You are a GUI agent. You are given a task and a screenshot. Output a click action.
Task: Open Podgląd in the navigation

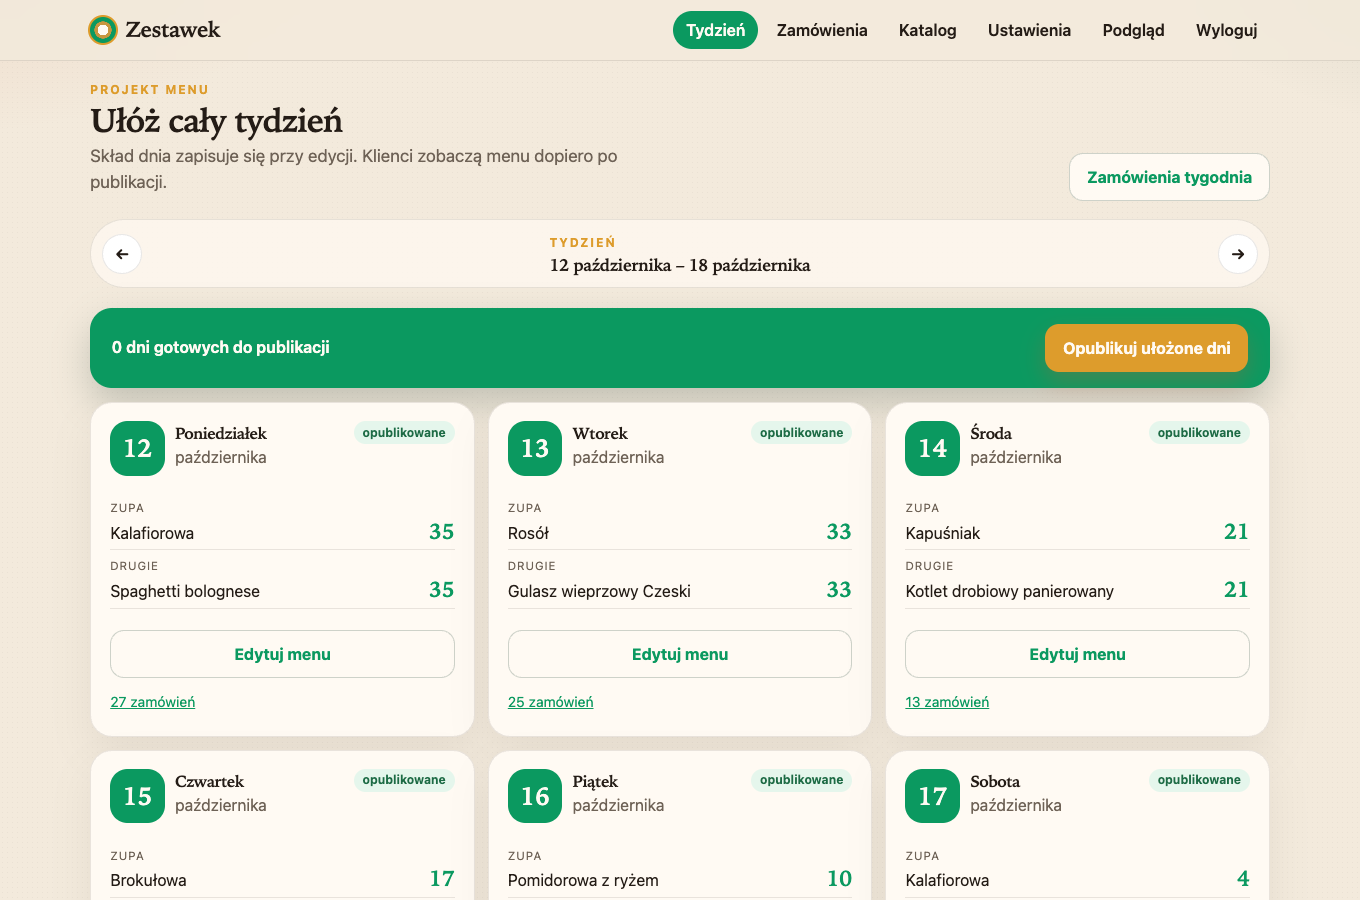point(1134,30)
